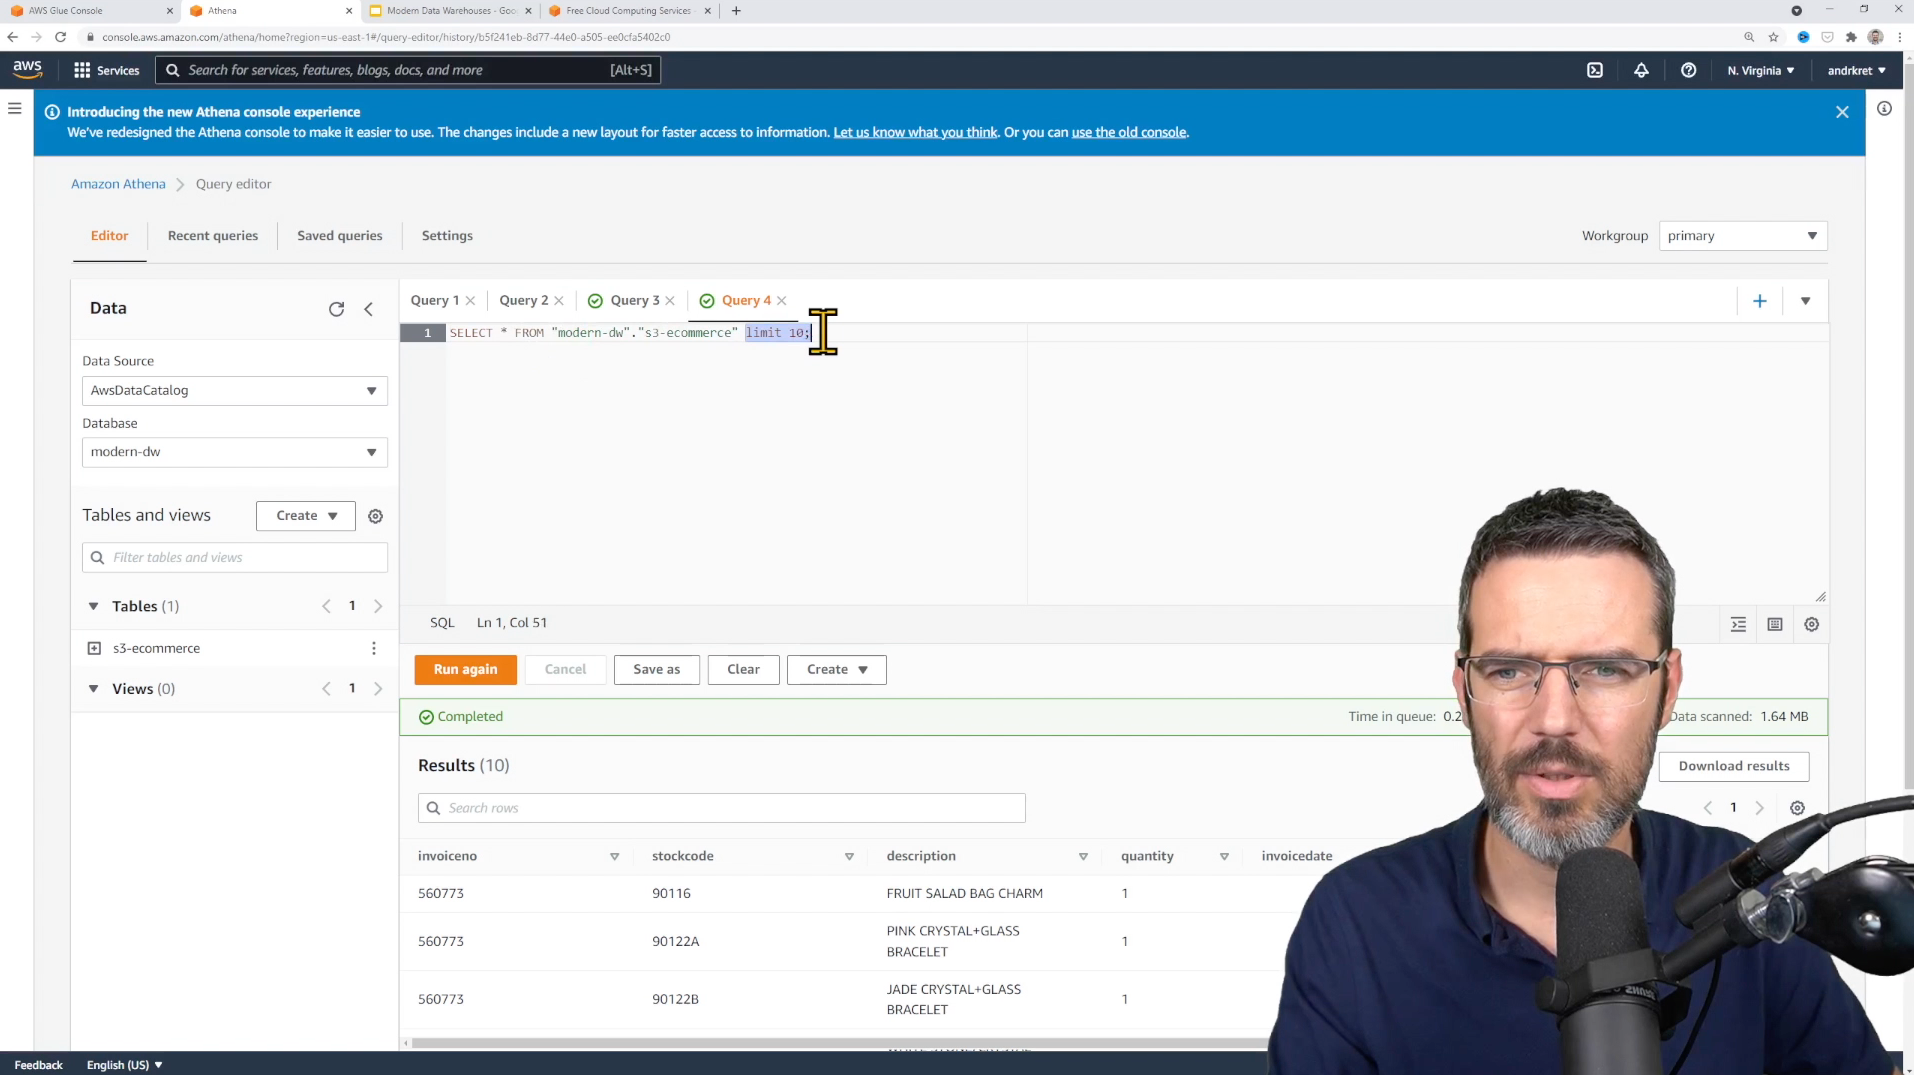The image size is (1914, 1075).
Task: Add a new query tab
Action: (1760, 301)
